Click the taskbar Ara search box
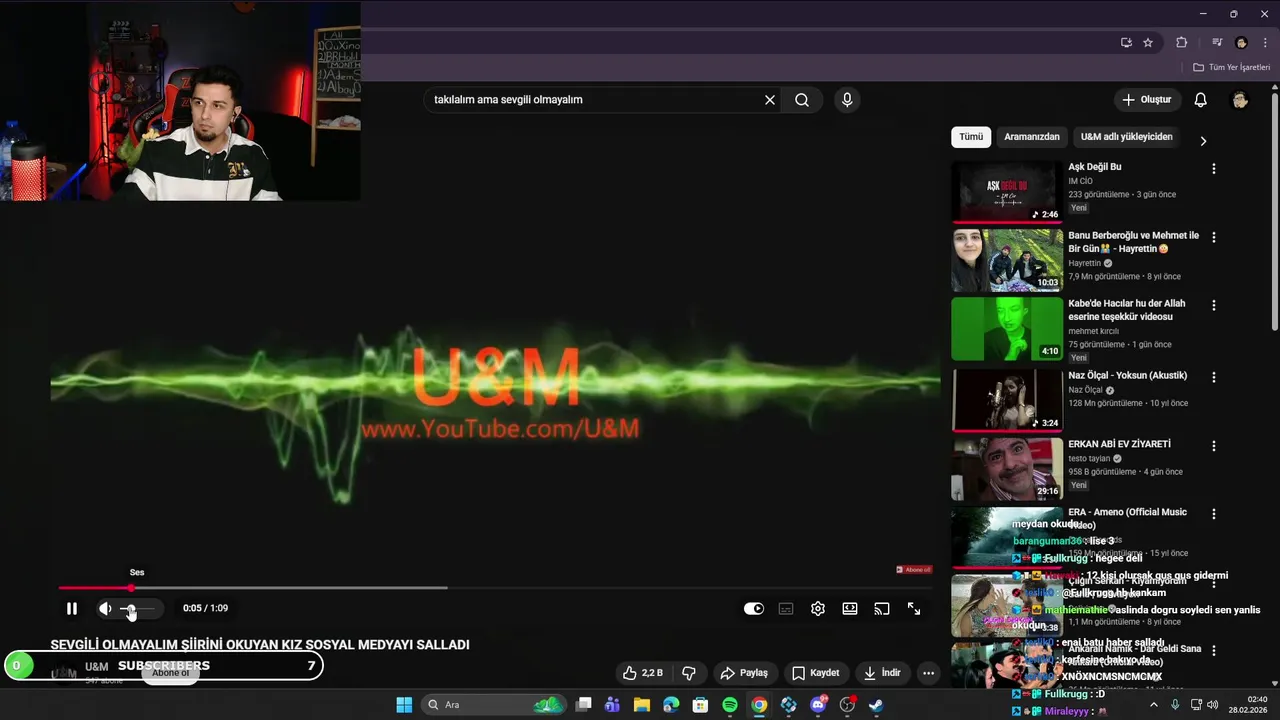Viewport: 1280px width, 720px height. pyautogui.click(x=494, y=705)
